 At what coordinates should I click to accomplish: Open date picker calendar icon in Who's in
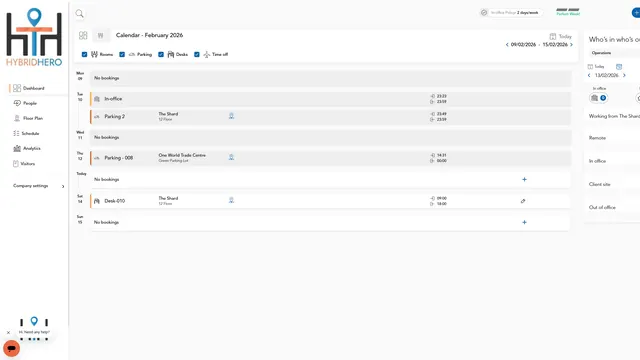pos(619,67)
